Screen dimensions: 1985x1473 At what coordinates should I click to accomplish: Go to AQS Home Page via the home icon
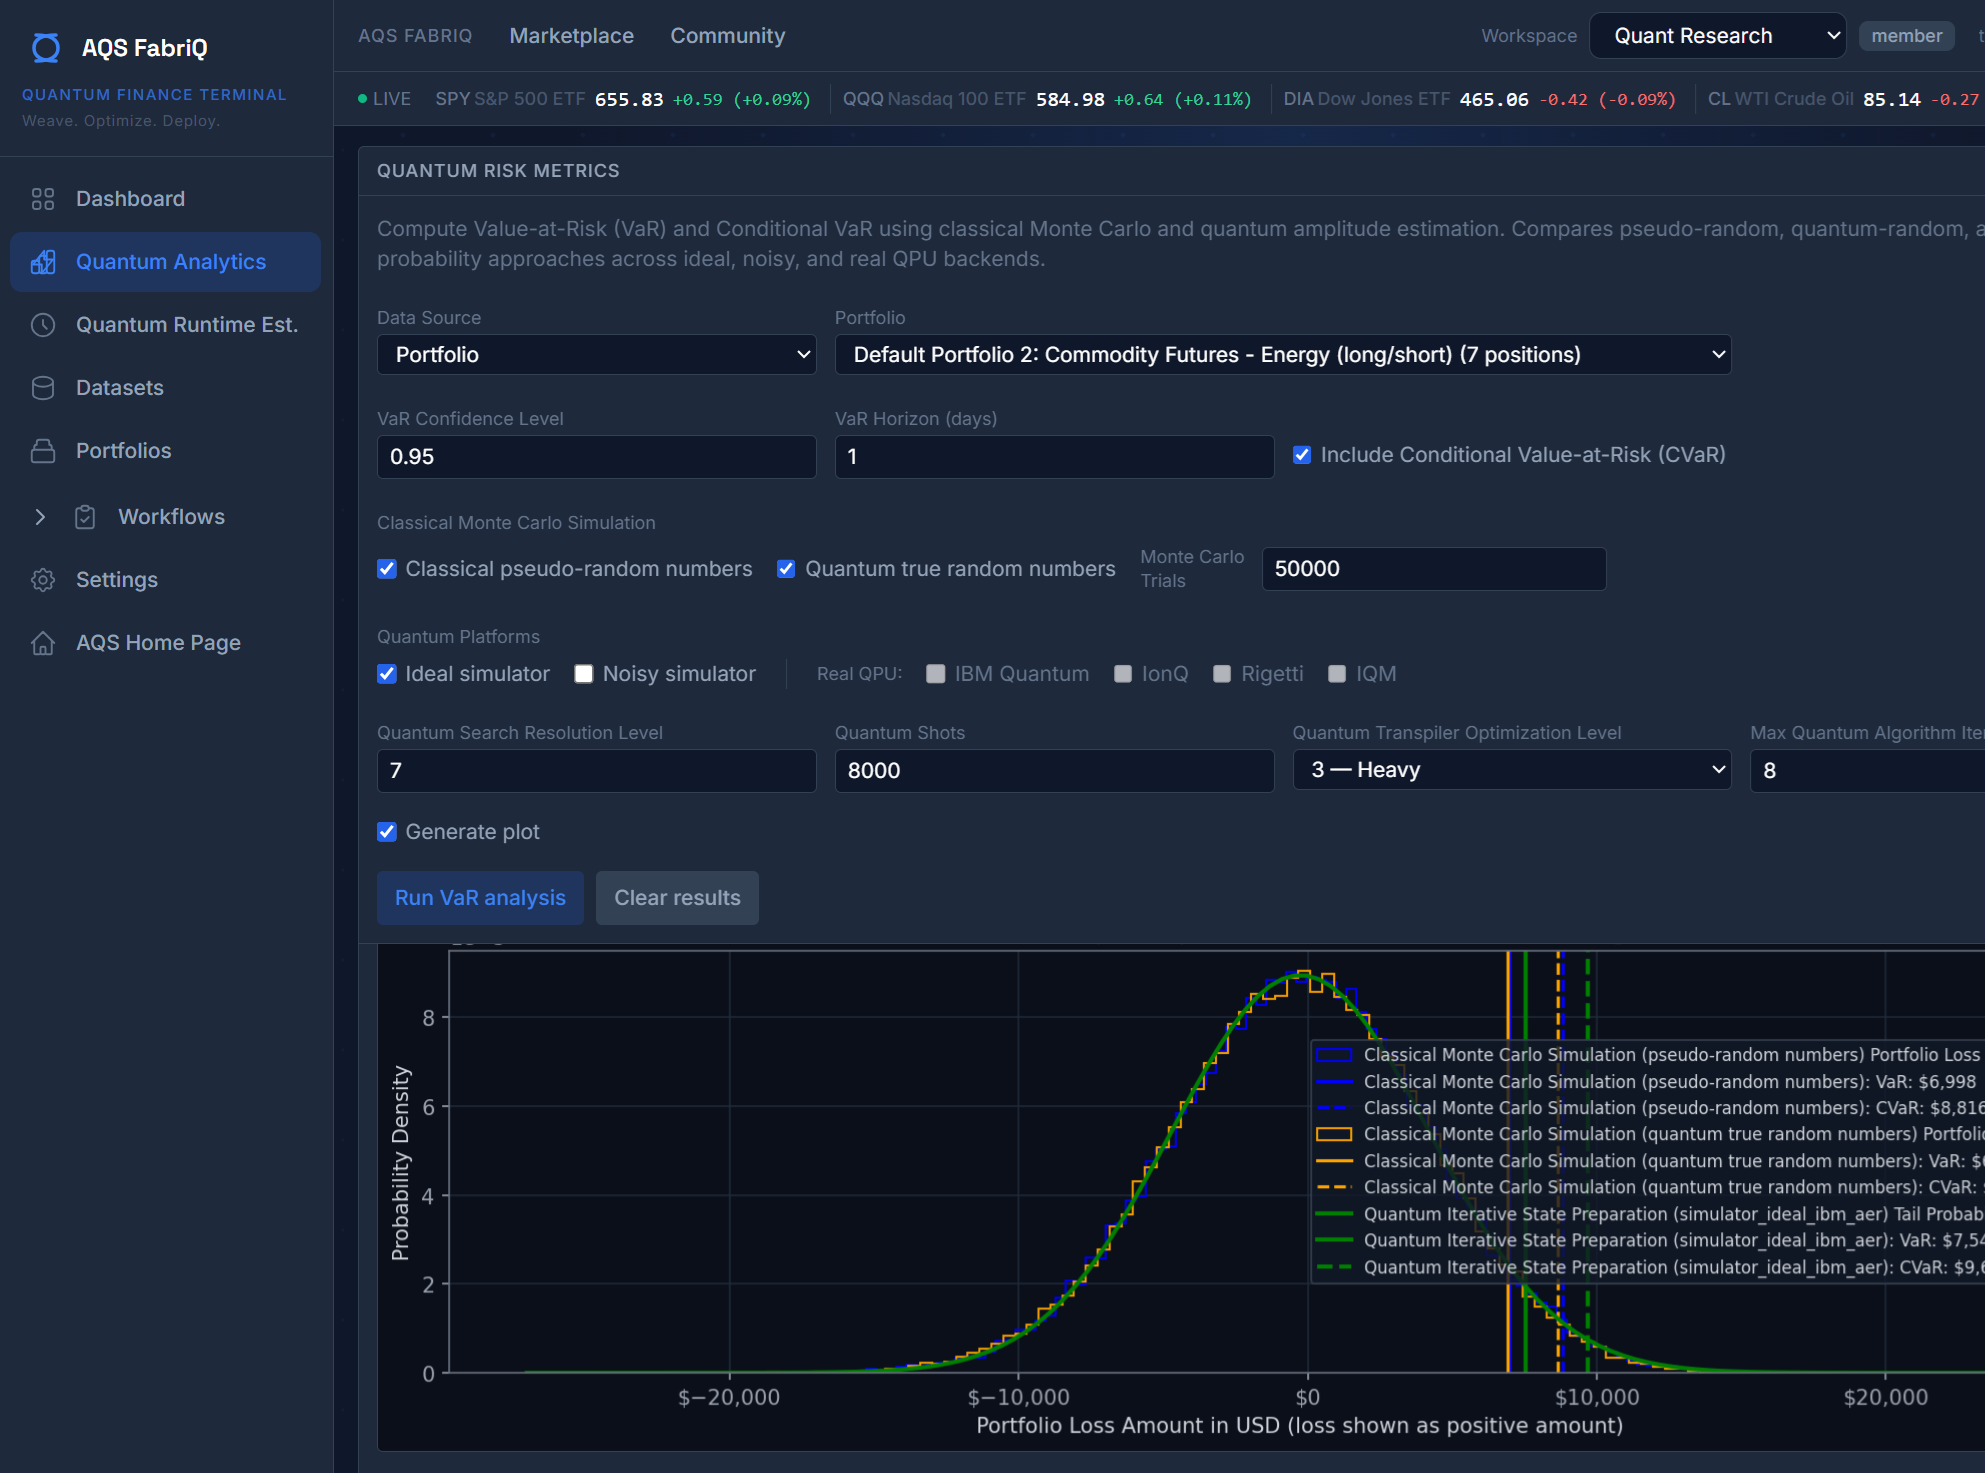42,642
